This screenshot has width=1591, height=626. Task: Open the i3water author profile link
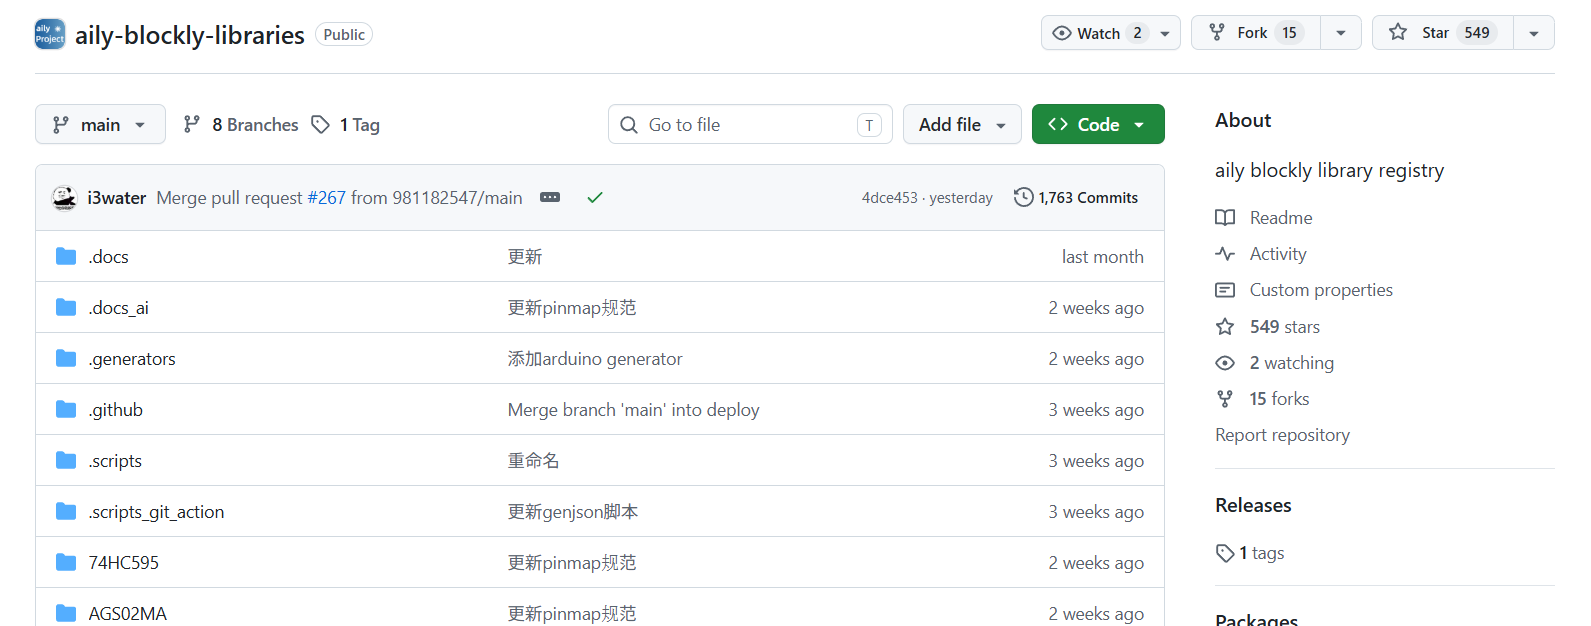(117, 198)
